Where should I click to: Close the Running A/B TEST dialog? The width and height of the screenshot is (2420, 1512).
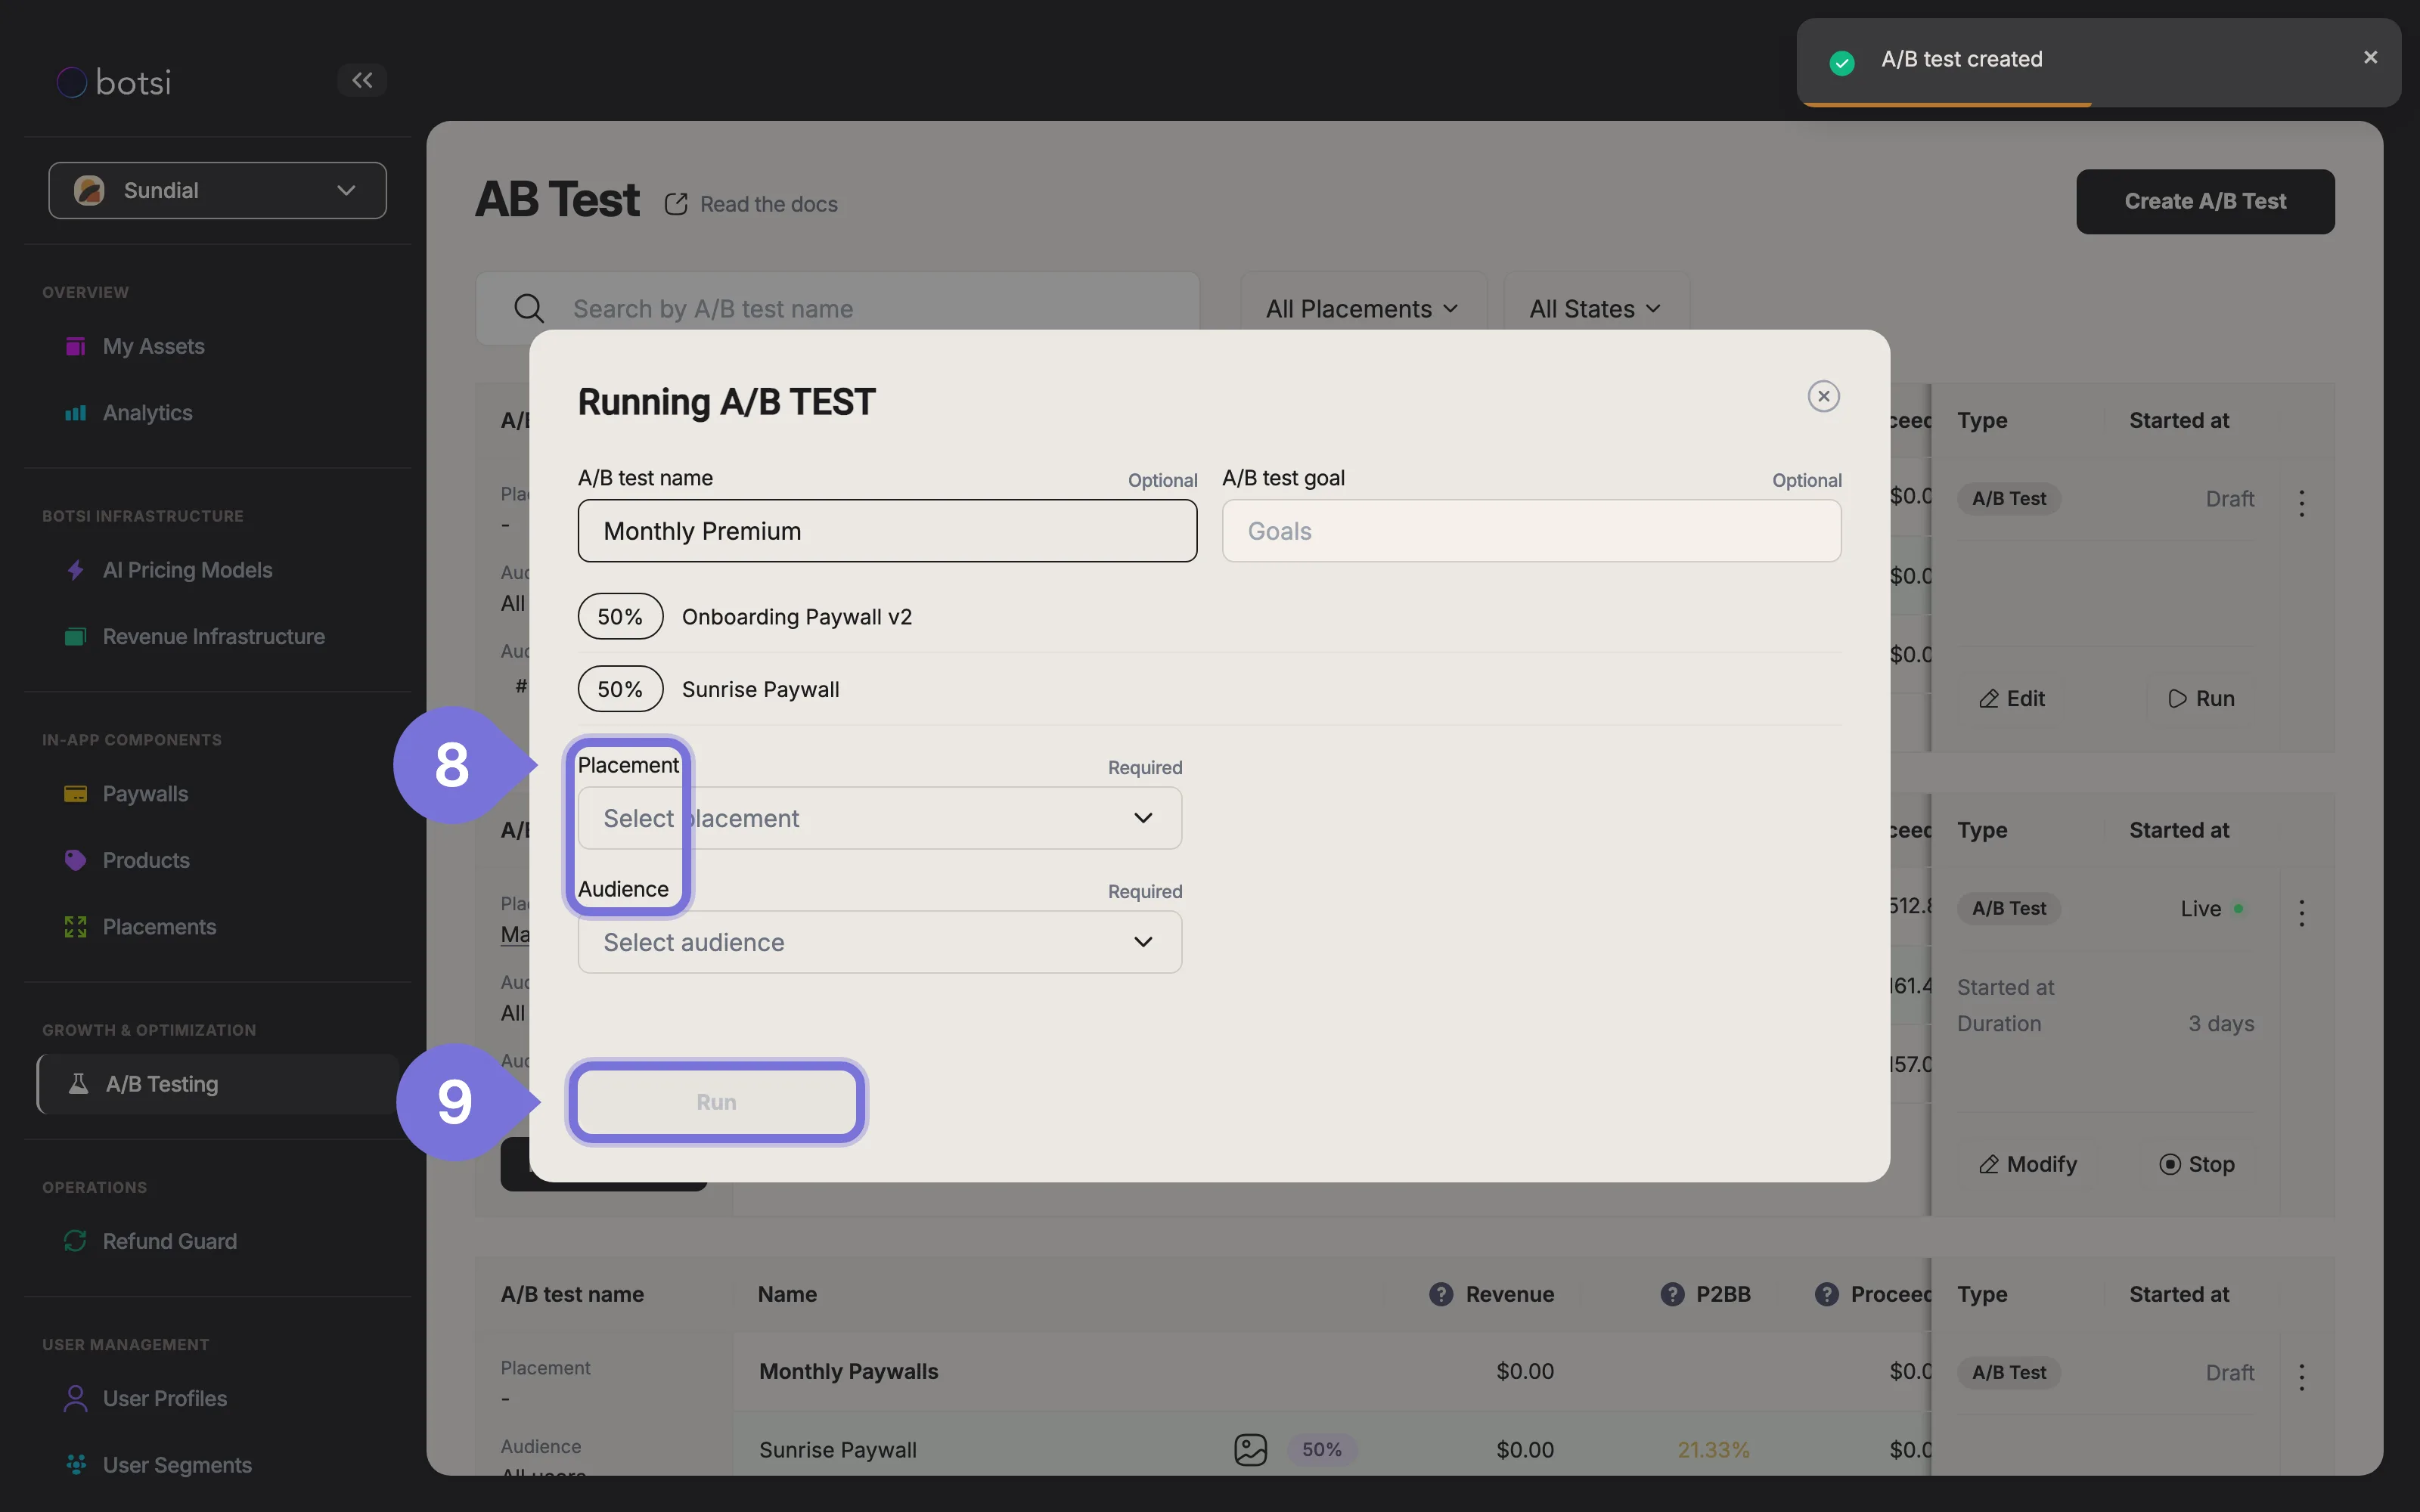1824,396
